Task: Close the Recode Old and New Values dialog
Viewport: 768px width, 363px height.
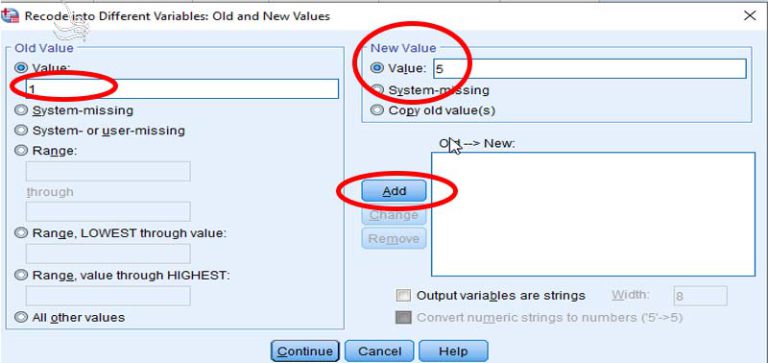Action: tap(749, 16)
